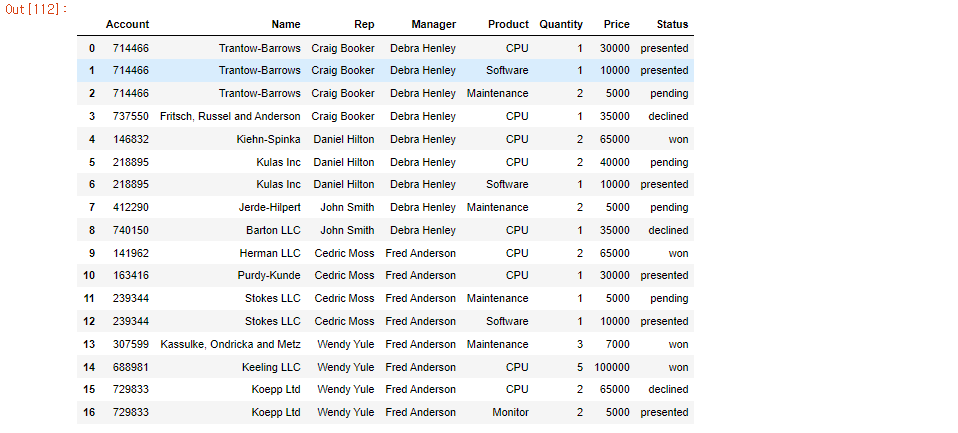Click Craig Booker in row 3

[x=343, y=116]
